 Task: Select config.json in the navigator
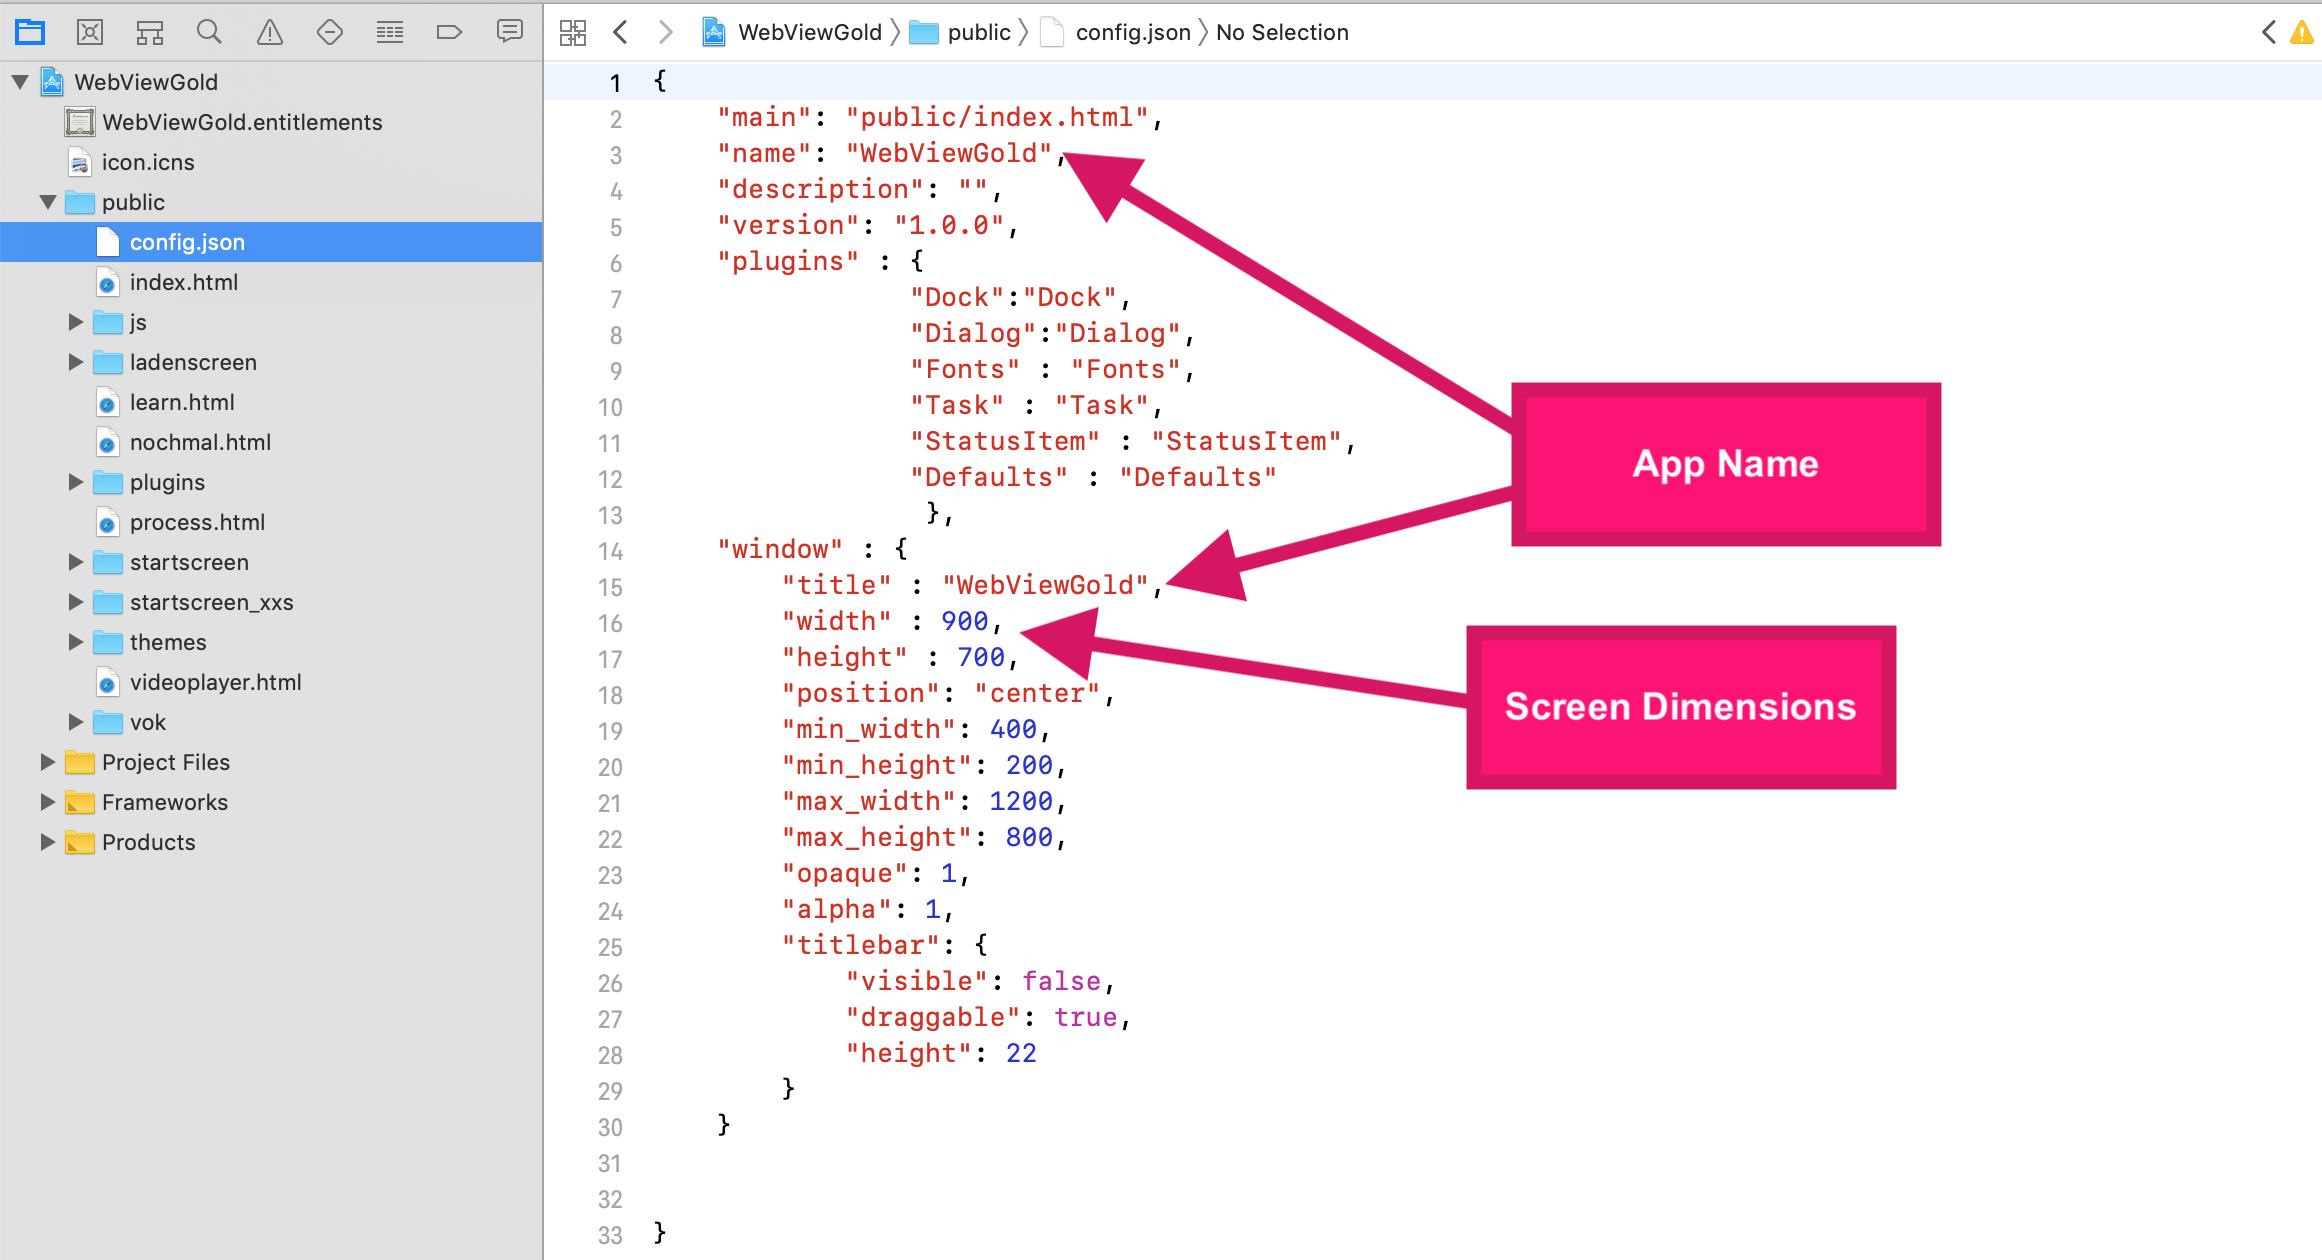[x=271, y=242]
